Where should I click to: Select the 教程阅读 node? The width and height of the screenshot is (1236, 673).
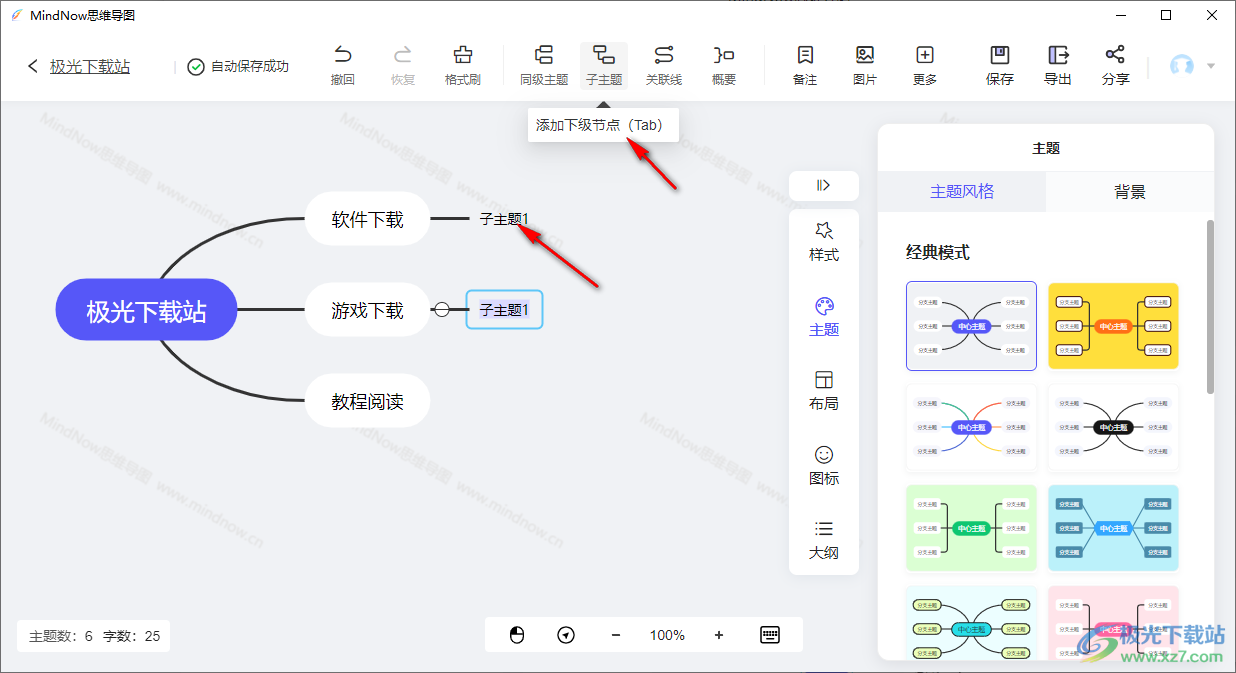(367, 401)
